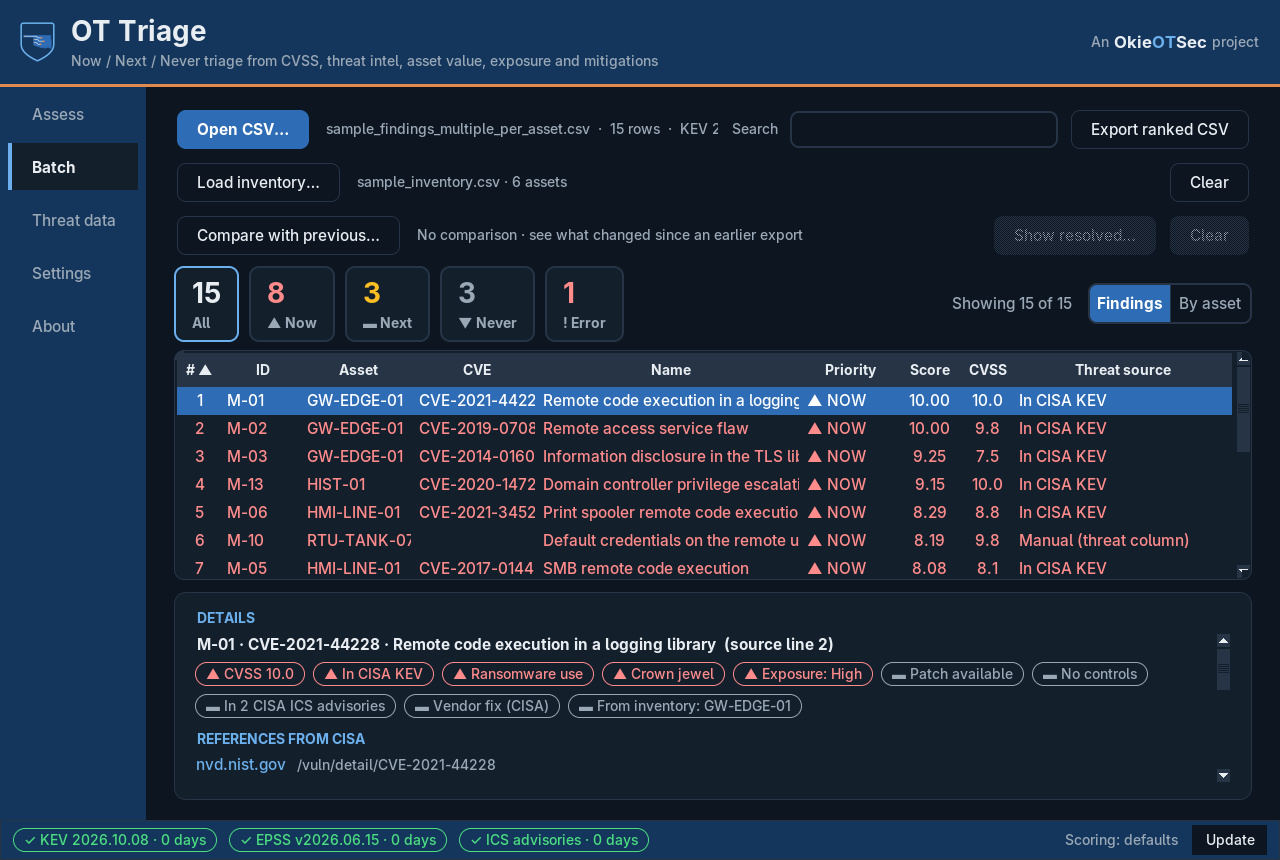Click the table scrollbar down arrow
The width and height of the screenshot is (1280, 860).
tap(1243, 570)
